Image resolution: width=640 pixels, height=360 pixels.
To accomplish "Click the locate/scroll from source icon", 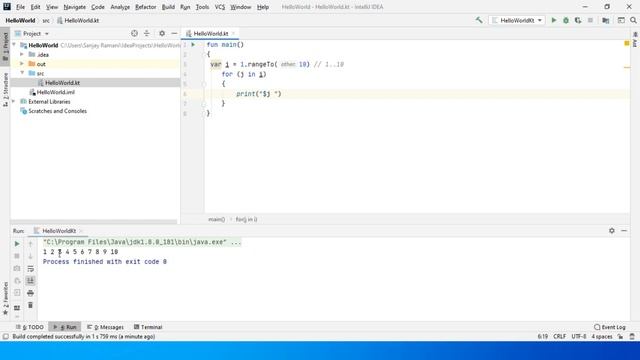I will point(134,33).
